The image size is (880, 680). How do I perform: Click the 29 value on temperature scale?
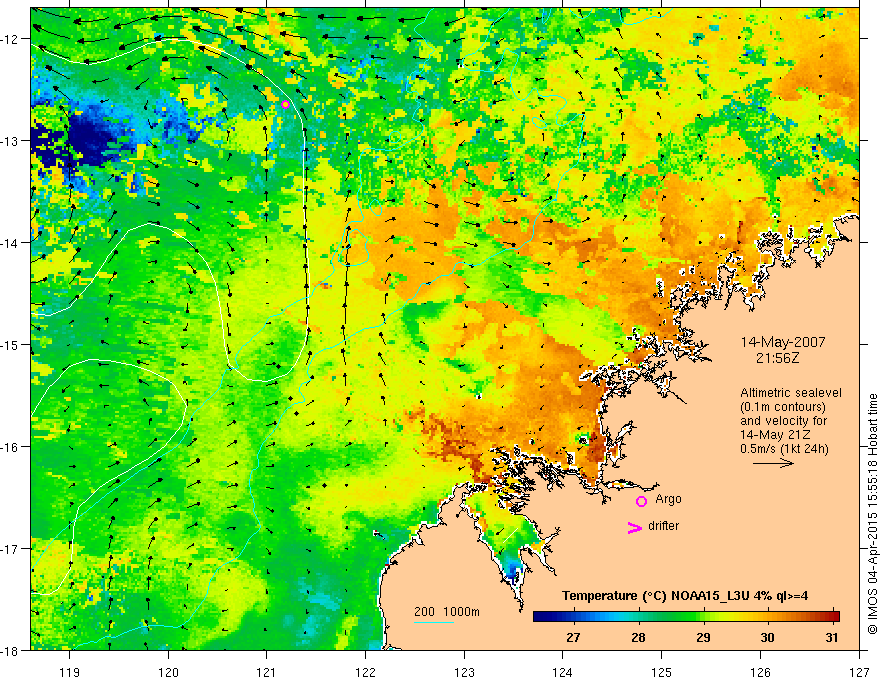tap(703, 637)
